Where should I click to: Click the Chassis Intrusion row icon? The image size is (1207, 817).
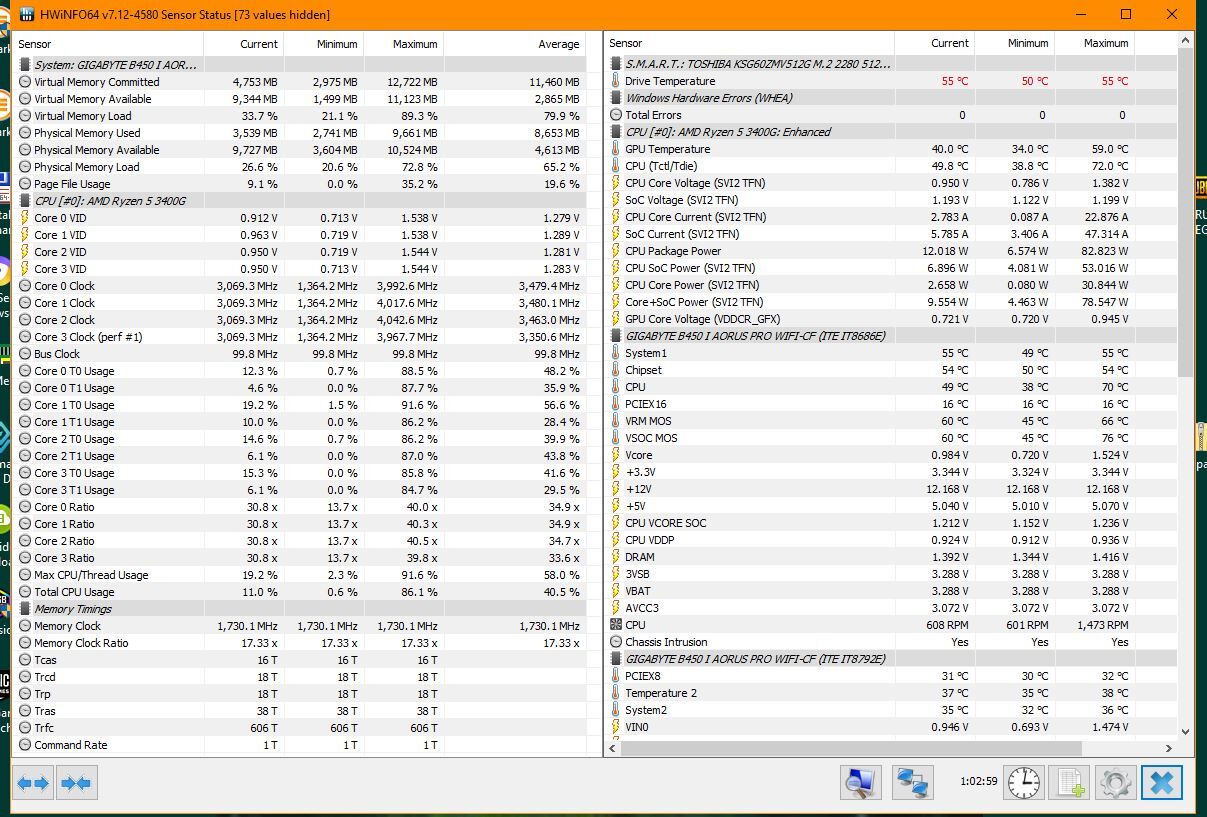[616, 642]
